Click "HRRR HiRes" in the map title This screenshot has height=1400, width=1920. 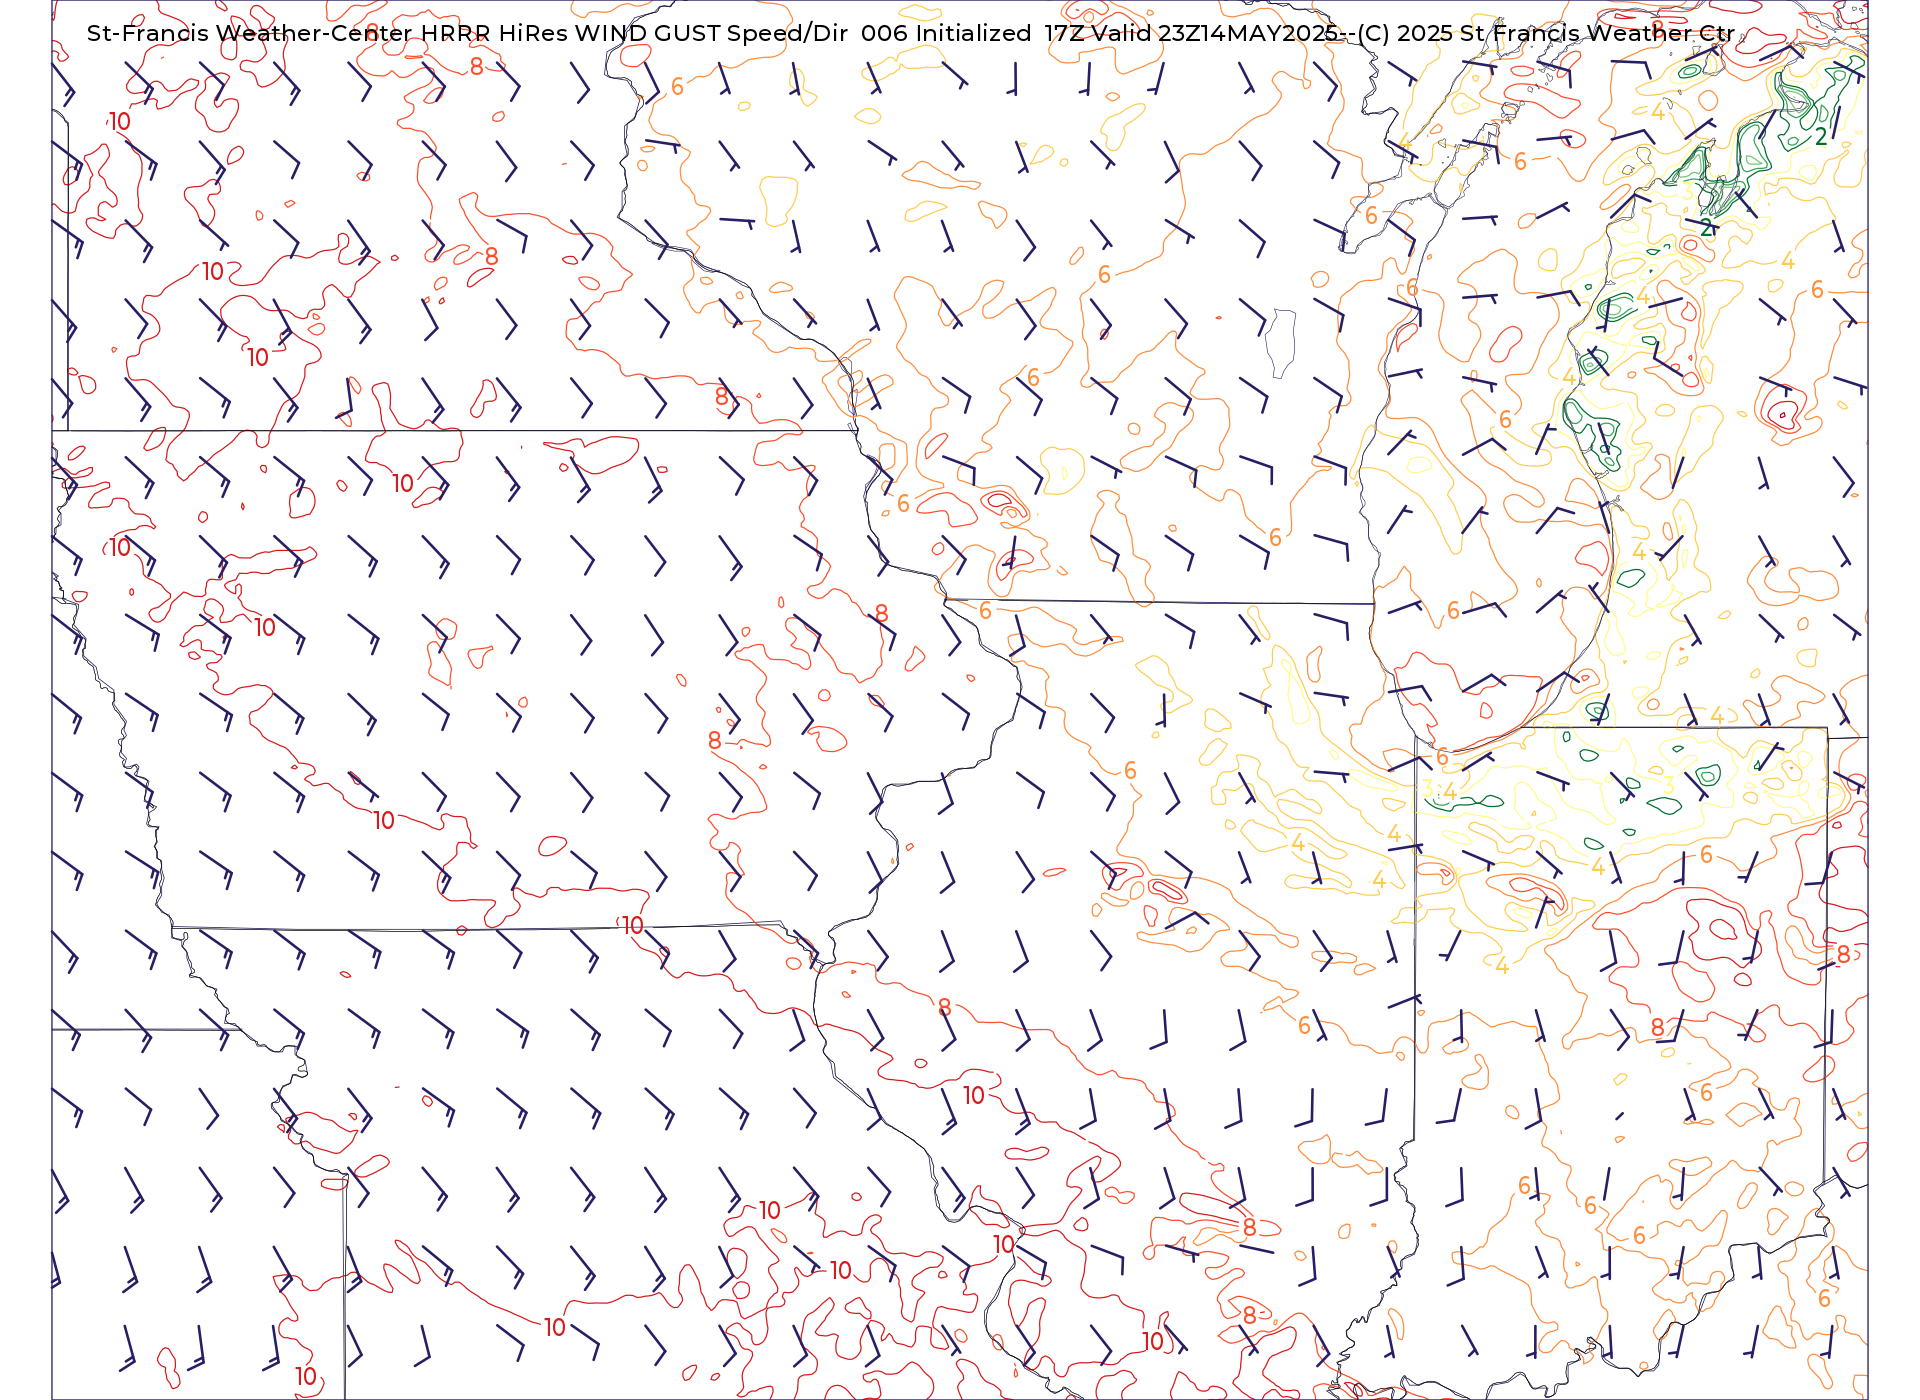(x=495, y=33)
